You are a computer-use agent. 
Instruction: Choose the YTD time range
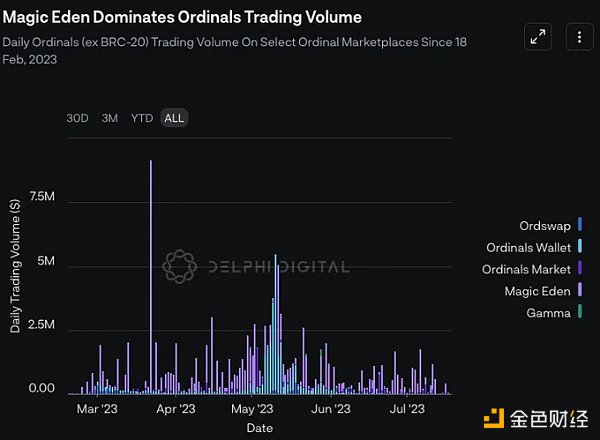(142, 118)
